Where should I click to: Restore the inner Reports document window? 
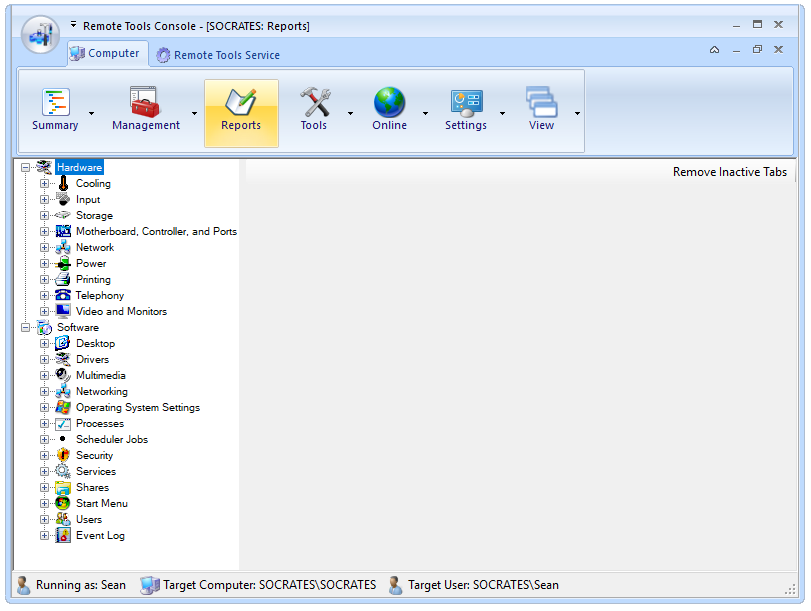point(757,50)
